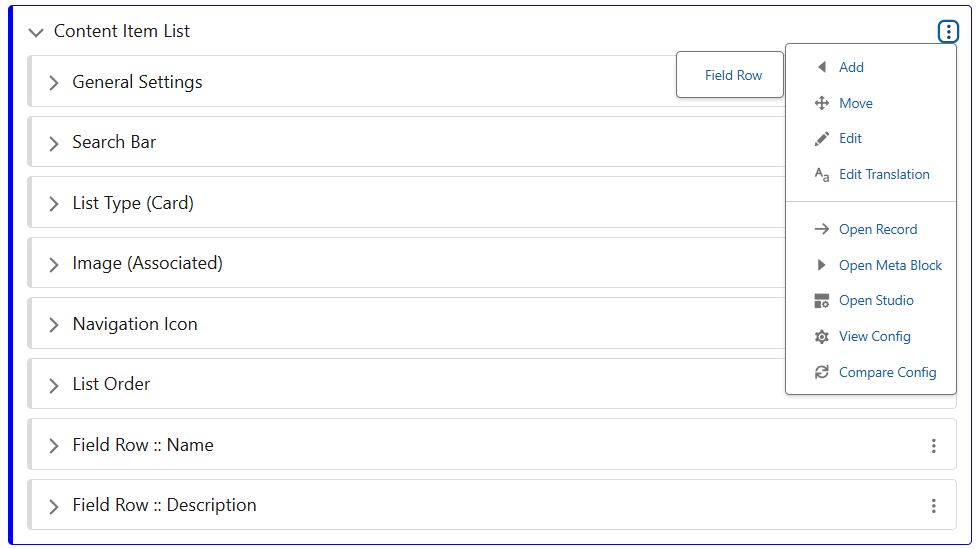Click the Field Row submenu button

coord(733,75)
